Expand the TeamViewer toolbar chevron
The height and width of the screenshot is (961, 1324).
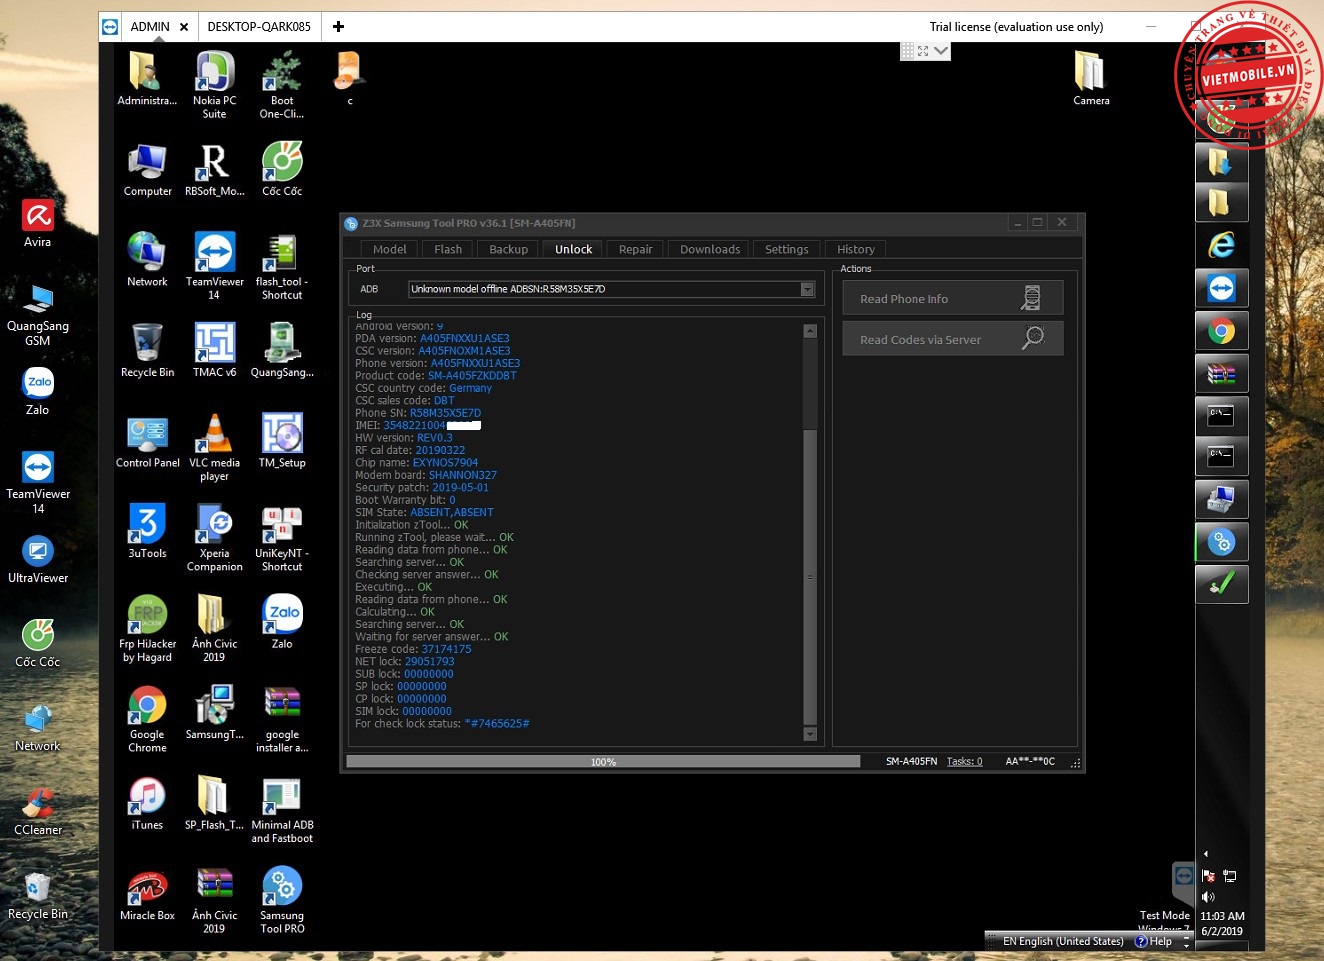(941, 50)
